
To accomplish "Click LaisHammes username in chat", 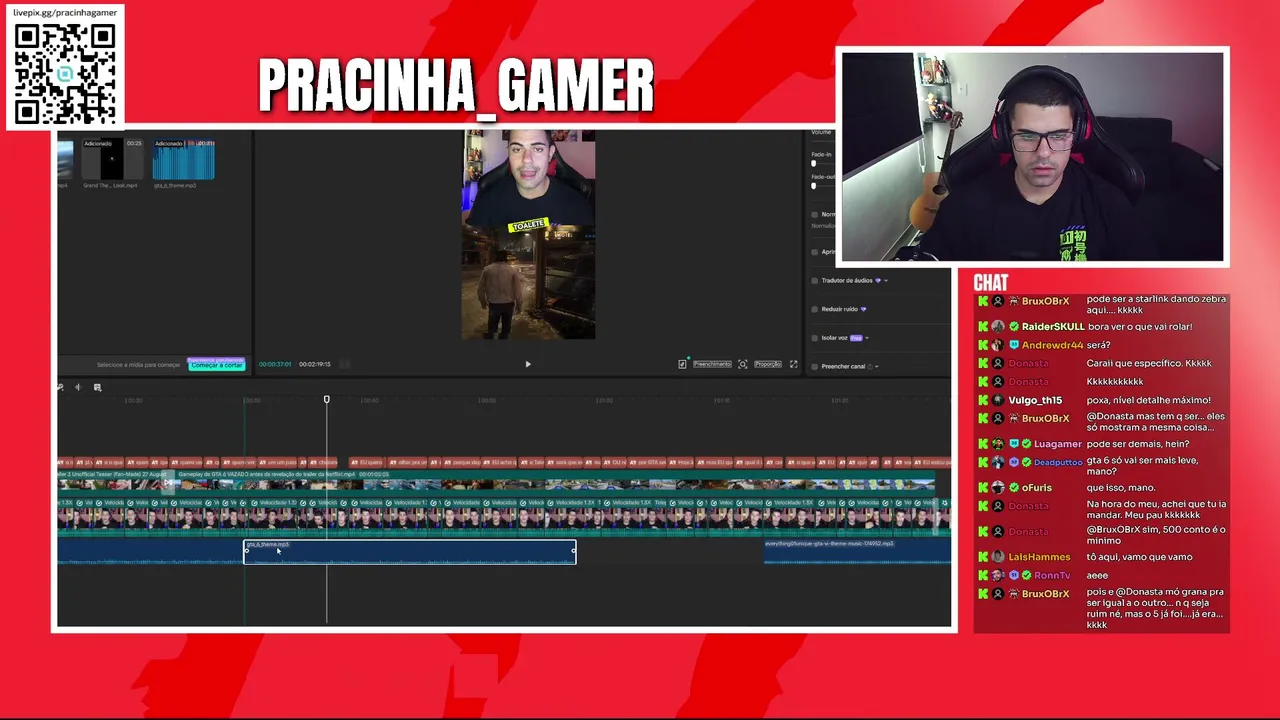I will coord(1039,557).
